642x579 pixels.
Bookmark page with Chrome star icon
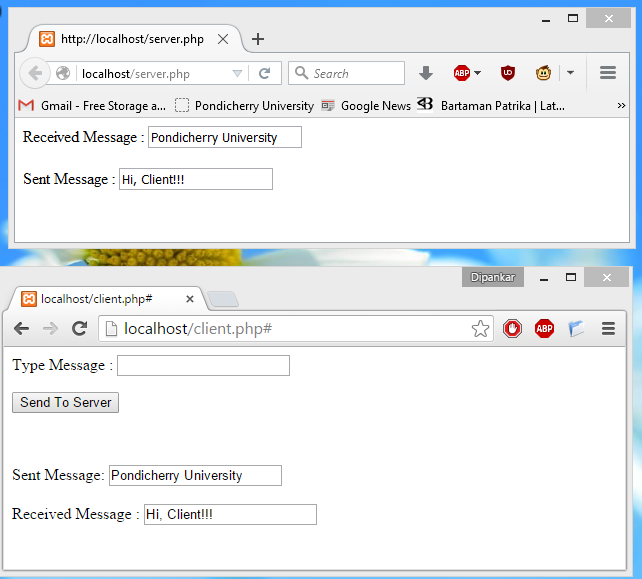[480, 328]
